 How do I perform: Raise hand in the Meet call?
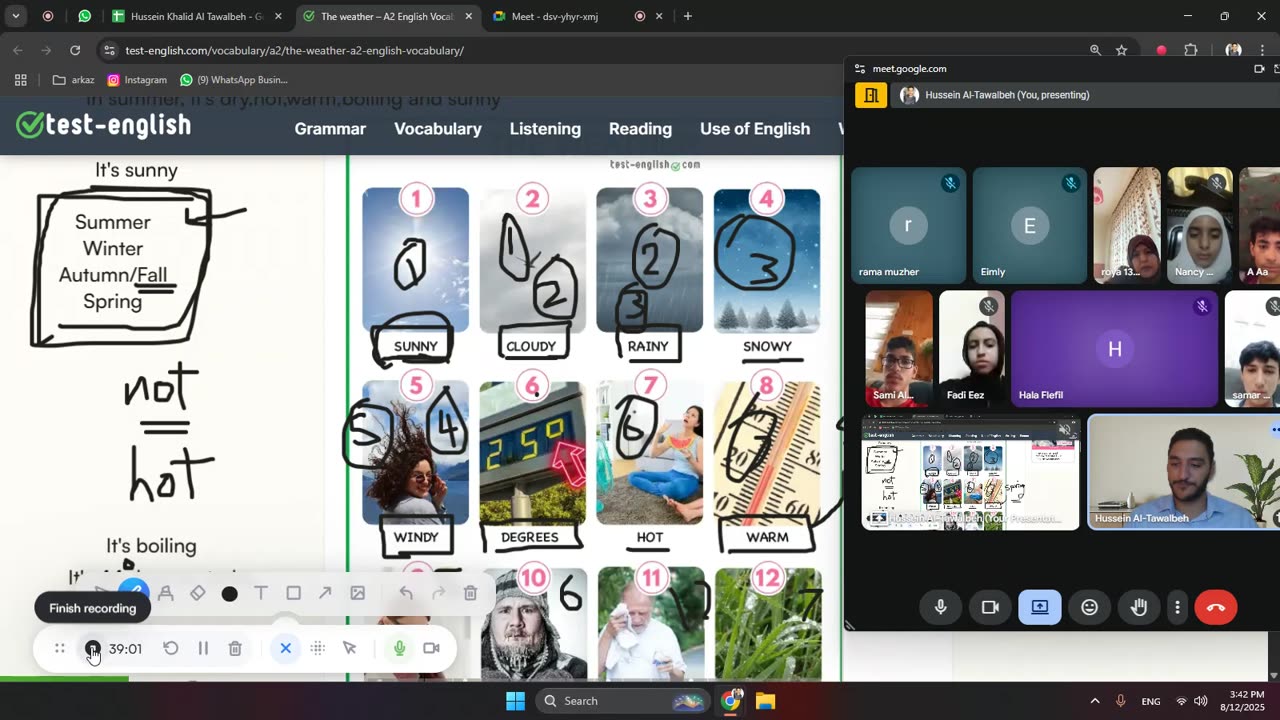1139,607
